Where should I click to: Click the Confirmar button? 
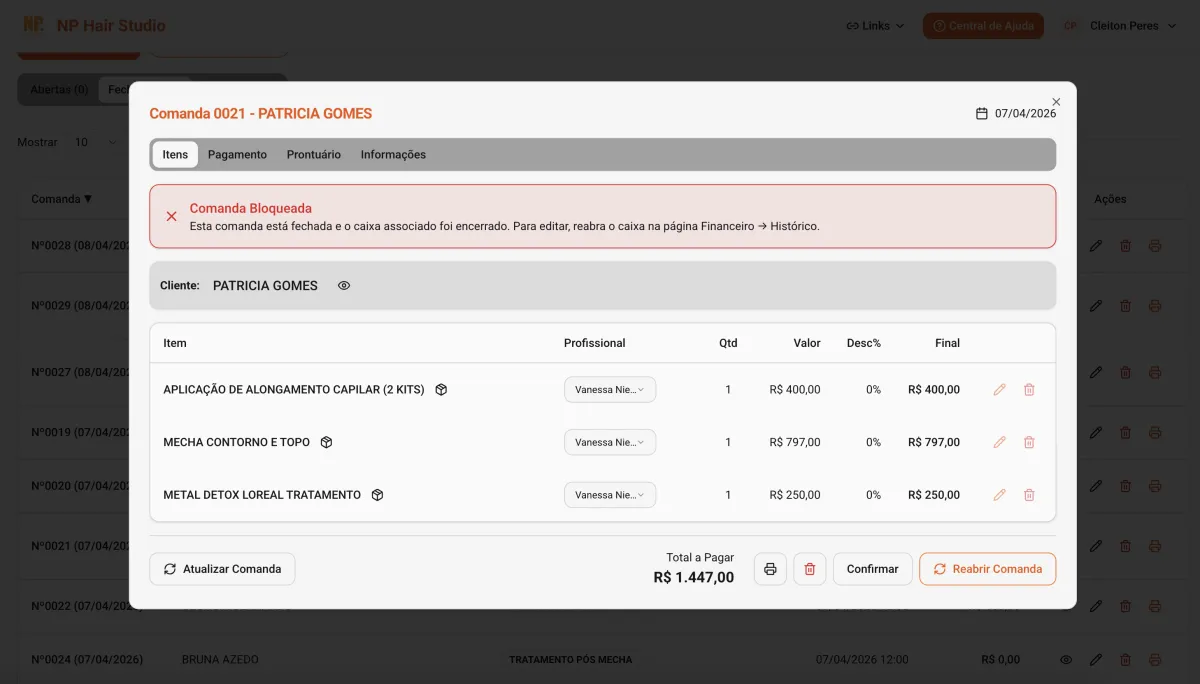[872, 568]
